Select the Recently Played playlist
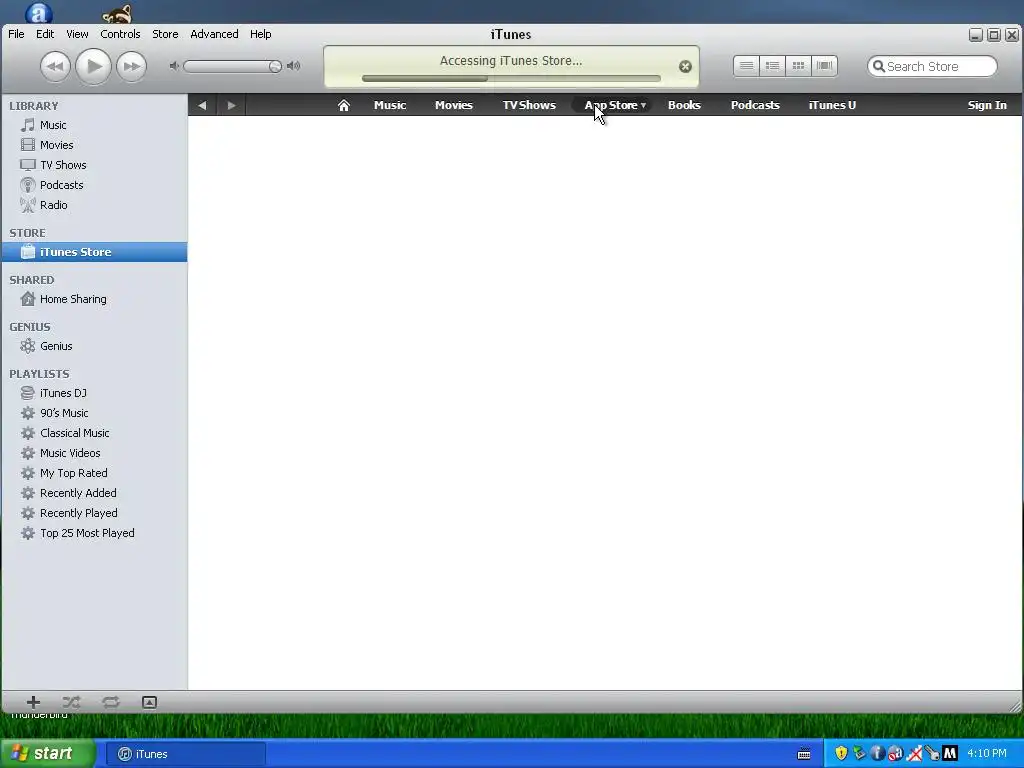Screen dimensions: 1024x768 point(94,513)
